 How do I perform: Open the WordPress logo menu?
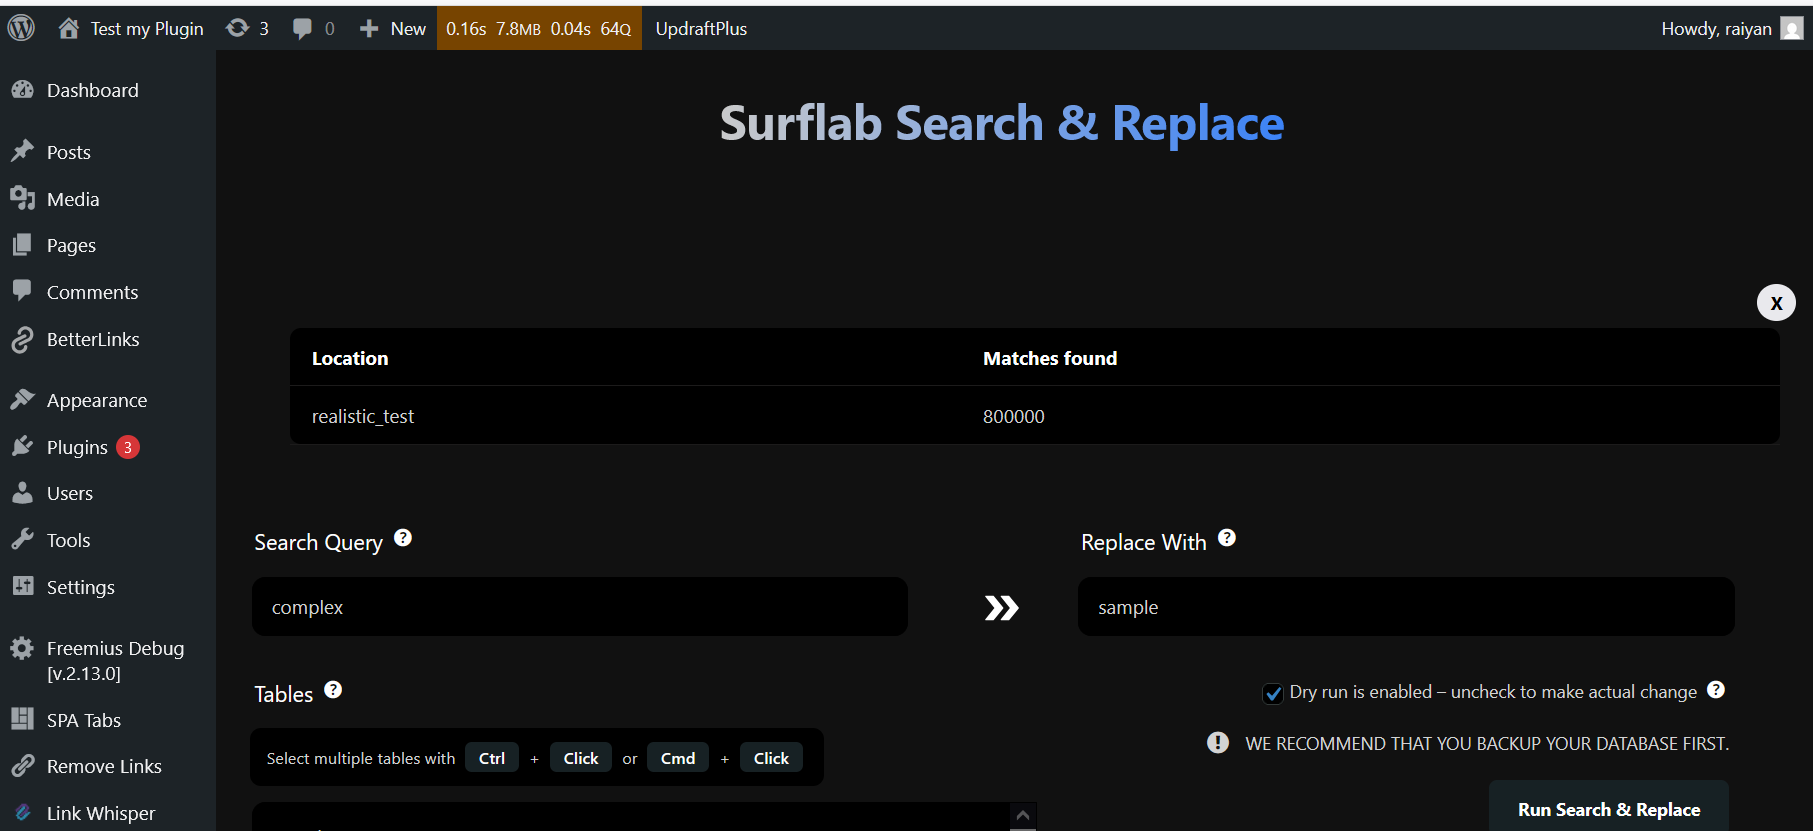click(x=21, y=28)
